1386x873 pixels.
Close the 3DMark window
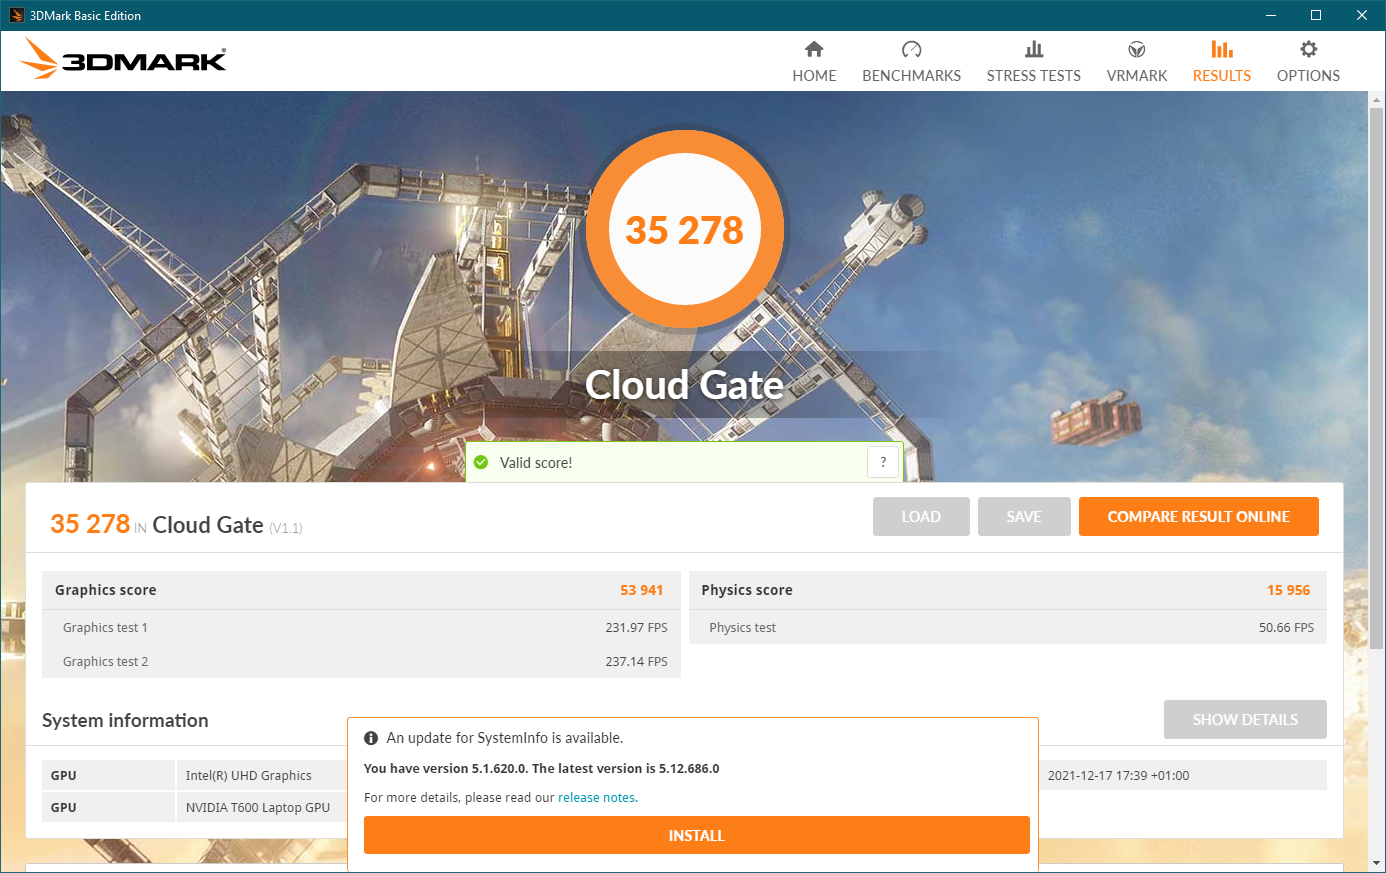point(1362,15)
